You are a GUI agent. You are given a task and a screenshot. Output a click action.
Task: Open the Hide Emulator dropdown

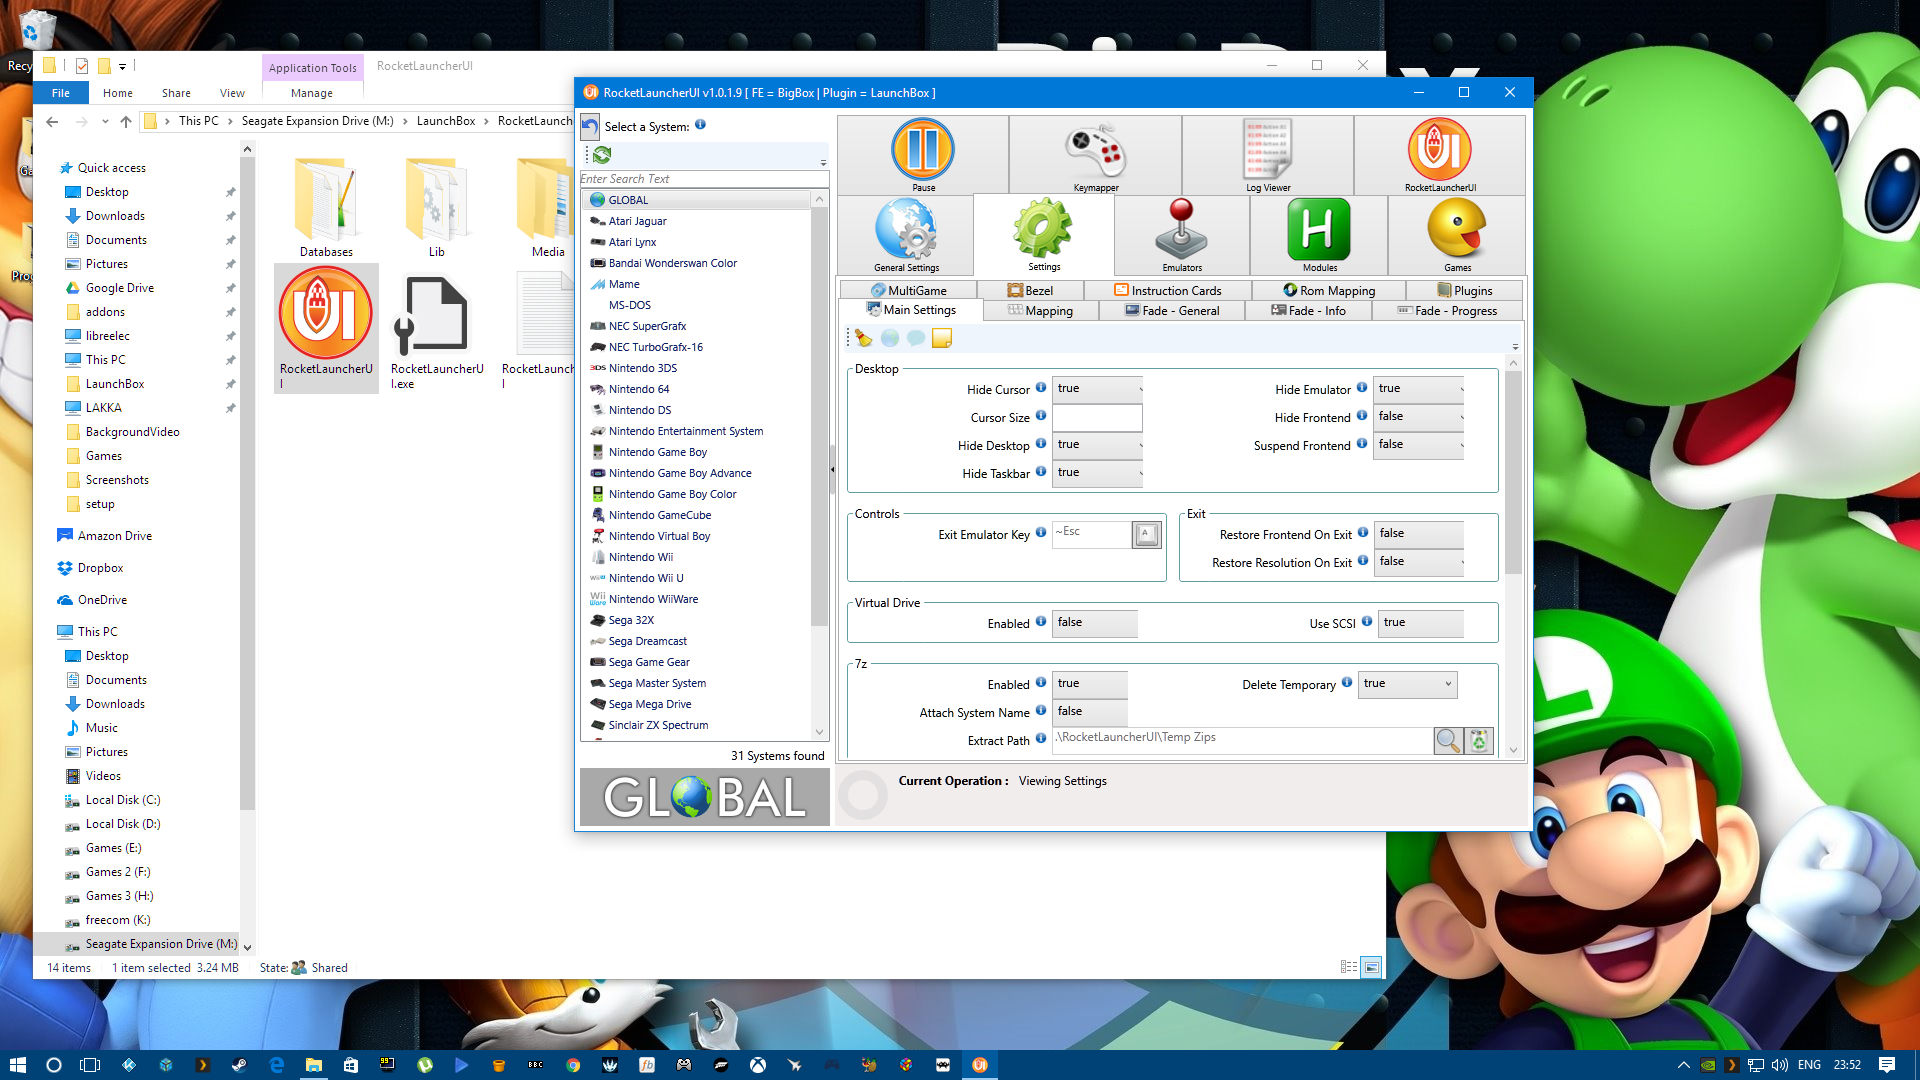coord(1420,389)
